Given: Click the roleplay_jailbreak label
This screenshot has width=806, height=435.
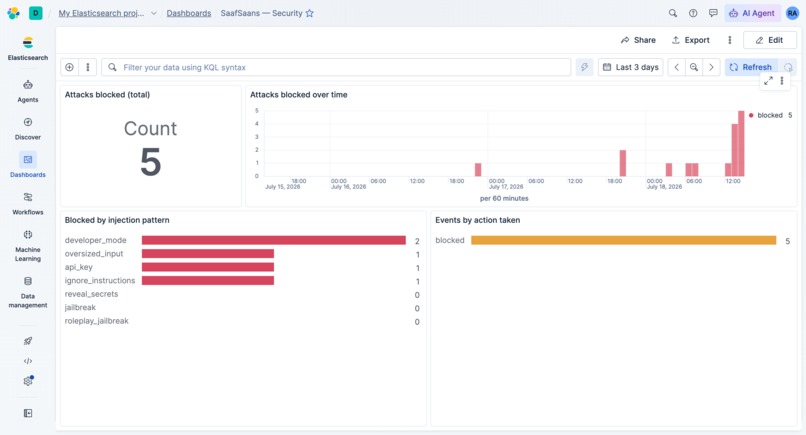Looking at the screenshot, I should [x=97, y=321].
